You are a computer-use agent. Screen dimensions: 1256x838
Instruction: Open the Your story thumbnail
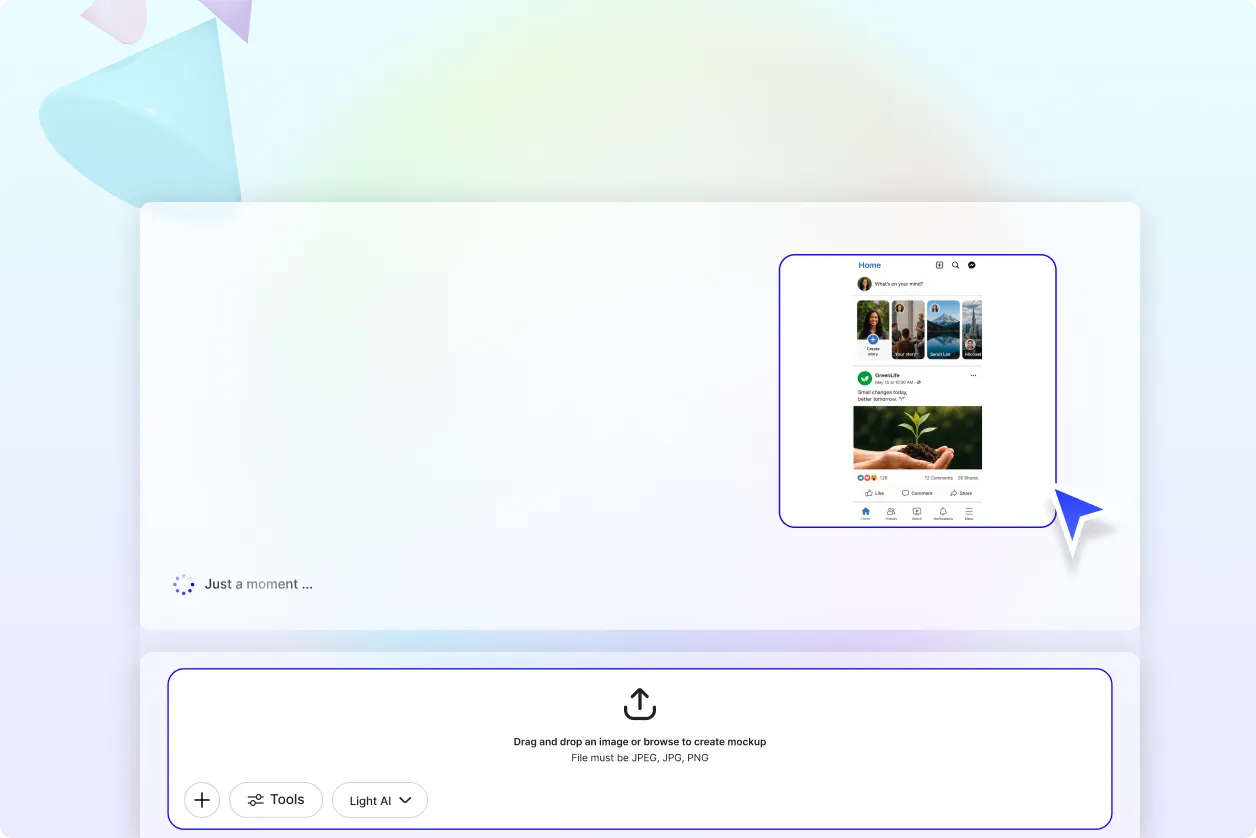tap(908, 330)
